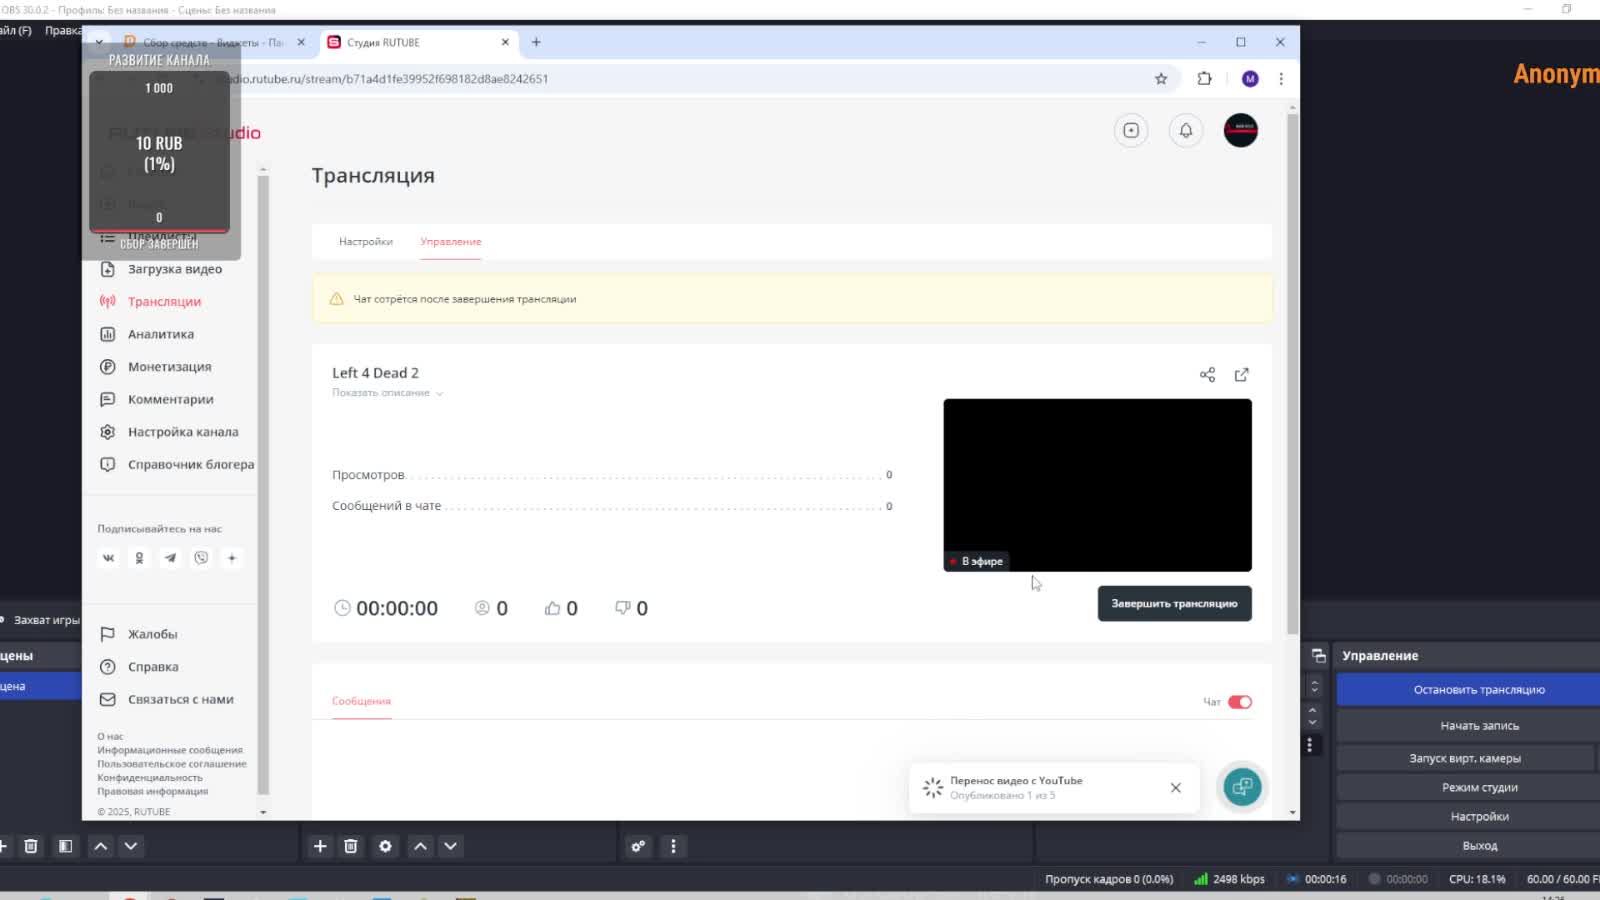The height and width of the screenshot is (900, 1600).
Task: Open the Viber social icon
Action: [201, 558]
